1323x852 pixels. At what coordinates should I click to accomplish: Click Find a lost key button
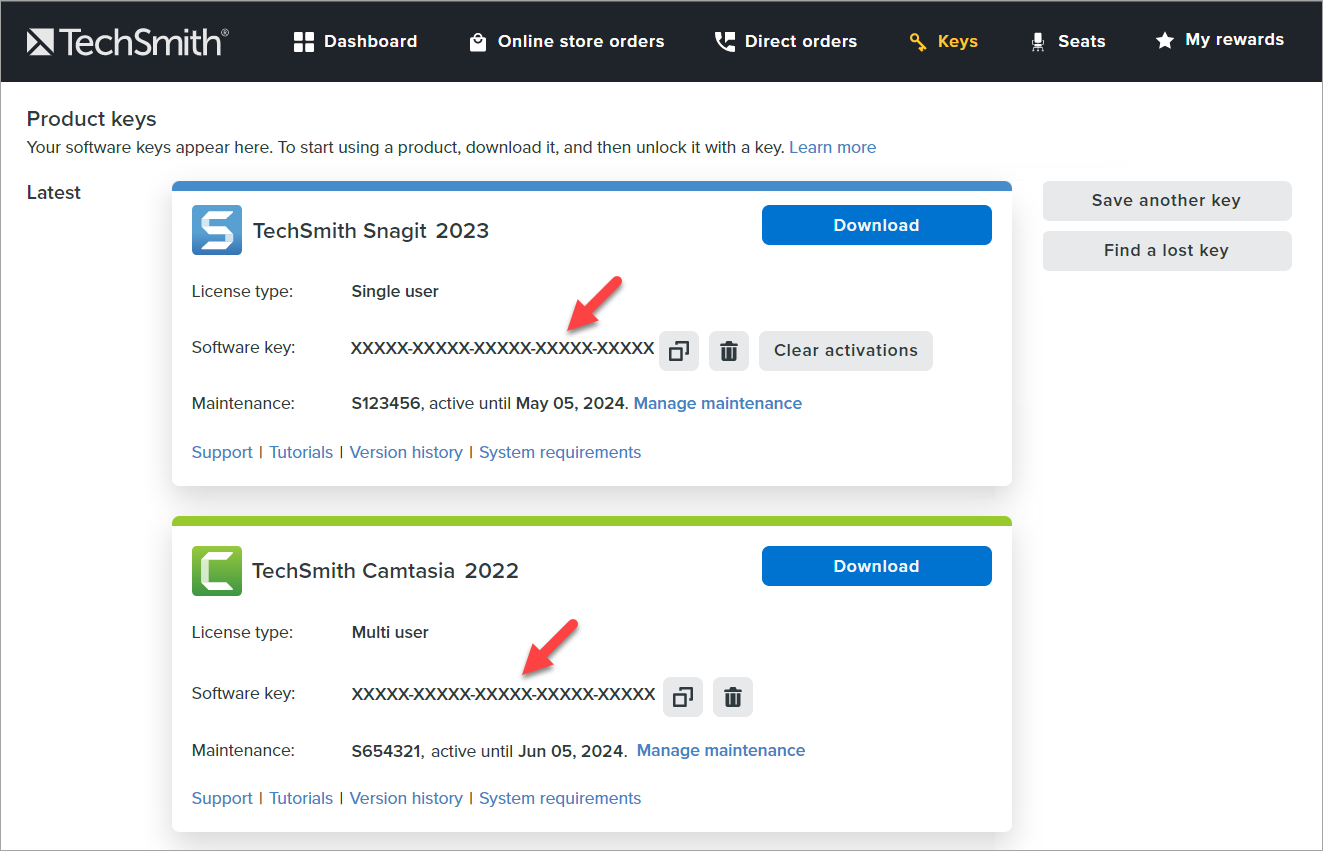click(1166, 250)
